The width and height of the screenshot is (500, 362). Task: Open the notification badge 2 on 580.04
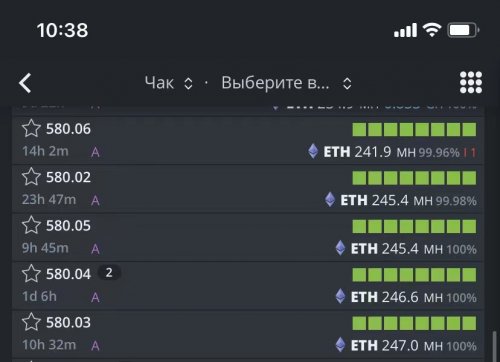(x=109, y=273)
